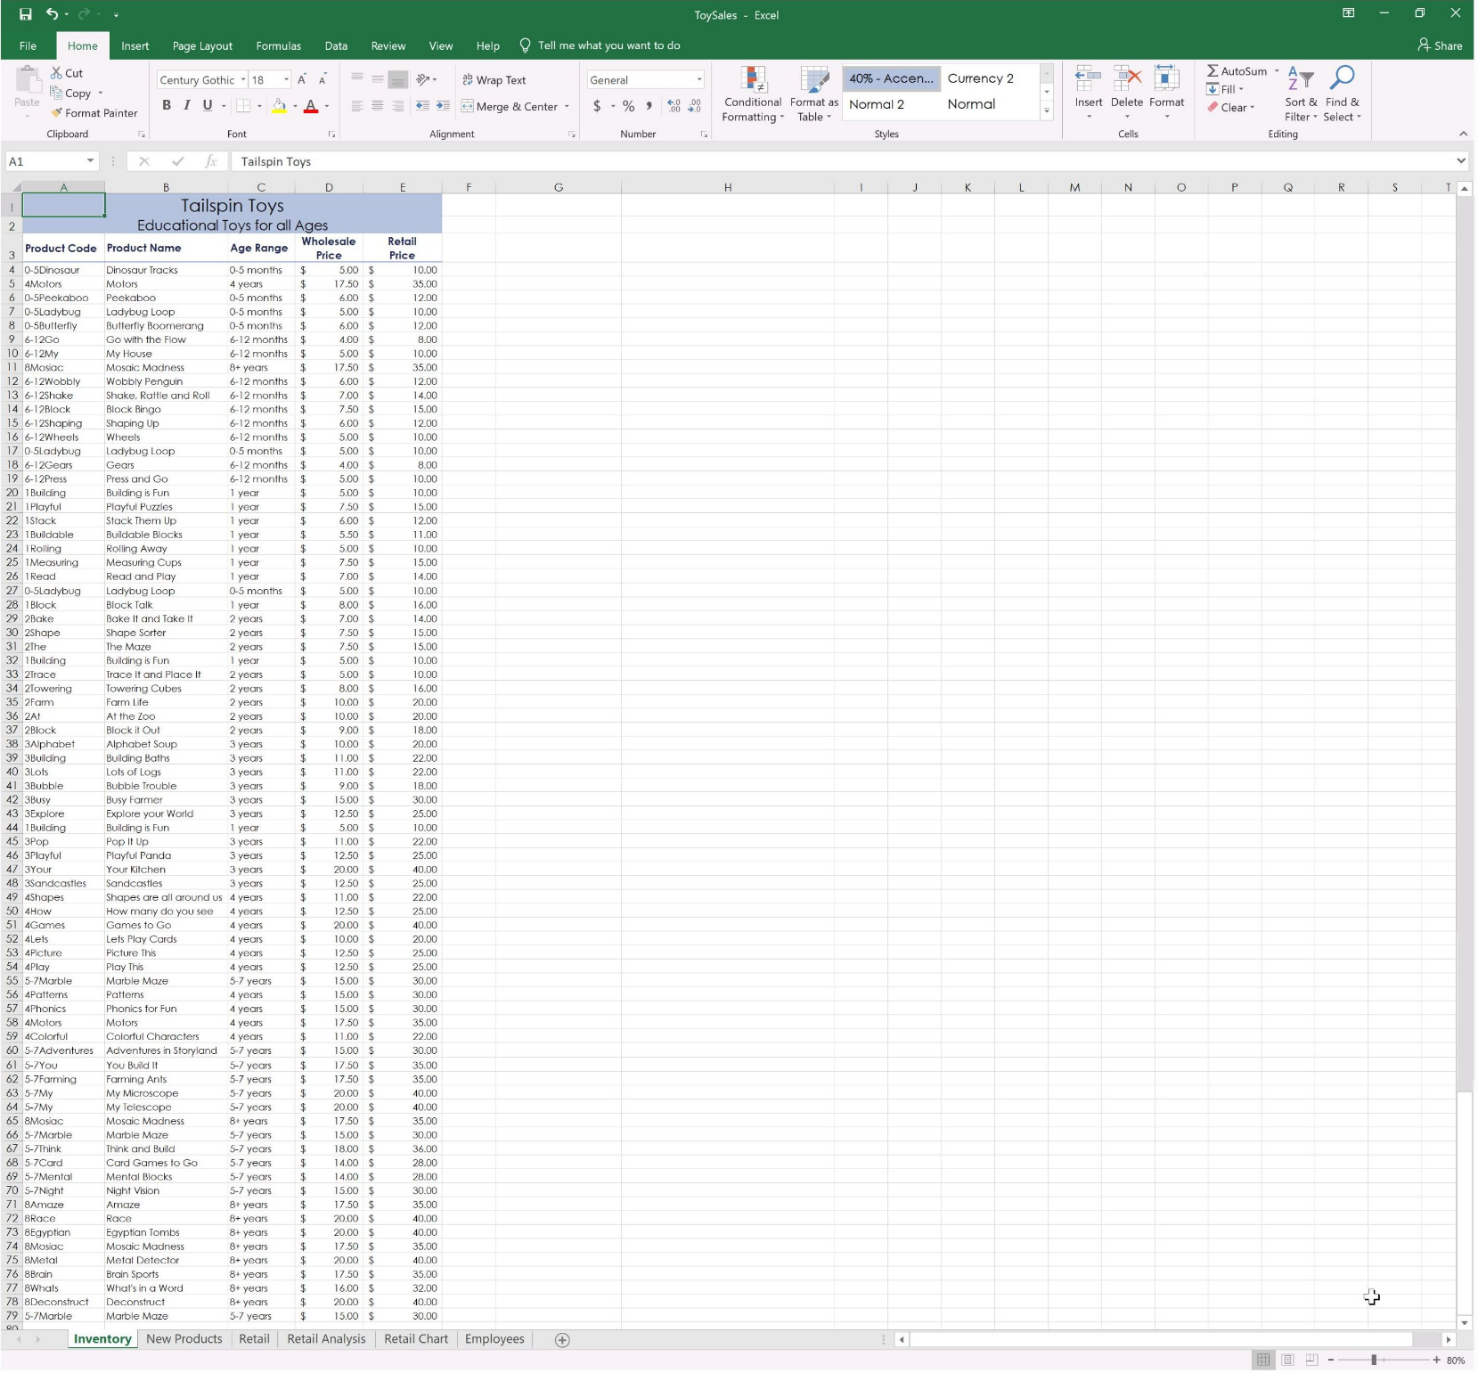The width and height of the screenshot is (1478, 1373).
Task: Apply the red Font Color swatch
Action: pos(311,106)
